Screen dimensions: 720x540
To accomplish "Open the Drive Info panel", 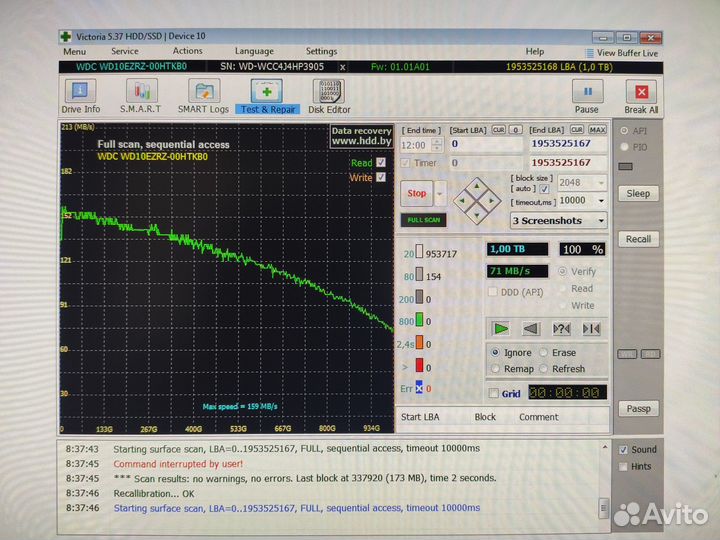I will click(x=80, y=96).
